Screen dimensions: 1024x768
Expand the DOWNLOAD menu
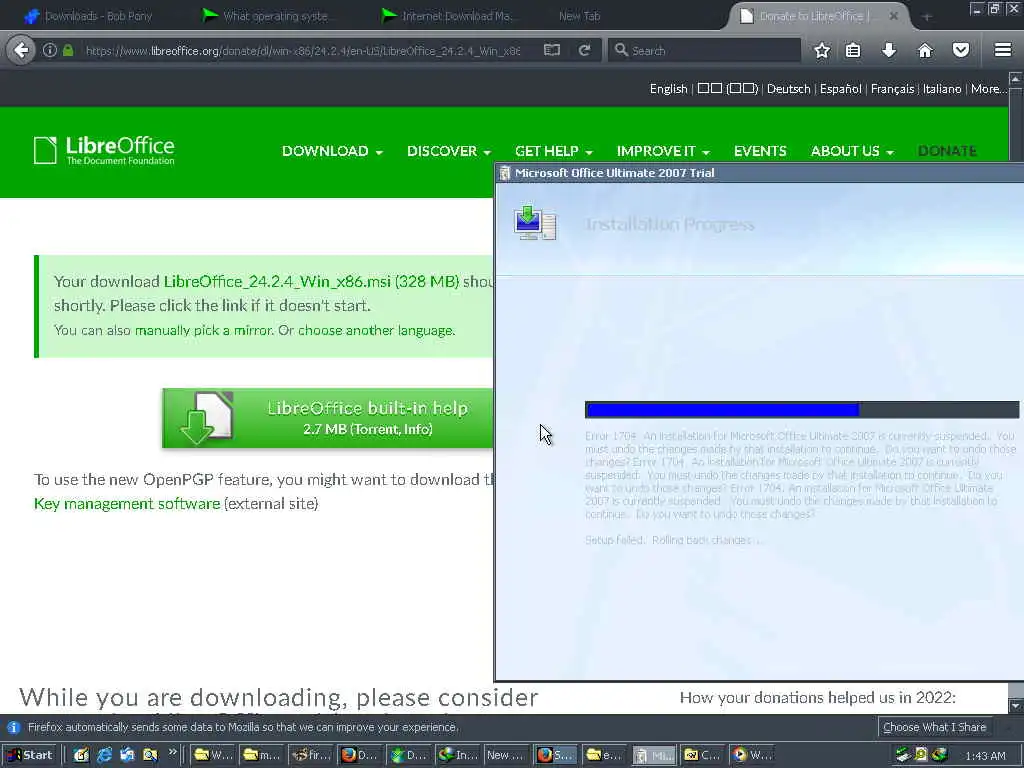332,151
